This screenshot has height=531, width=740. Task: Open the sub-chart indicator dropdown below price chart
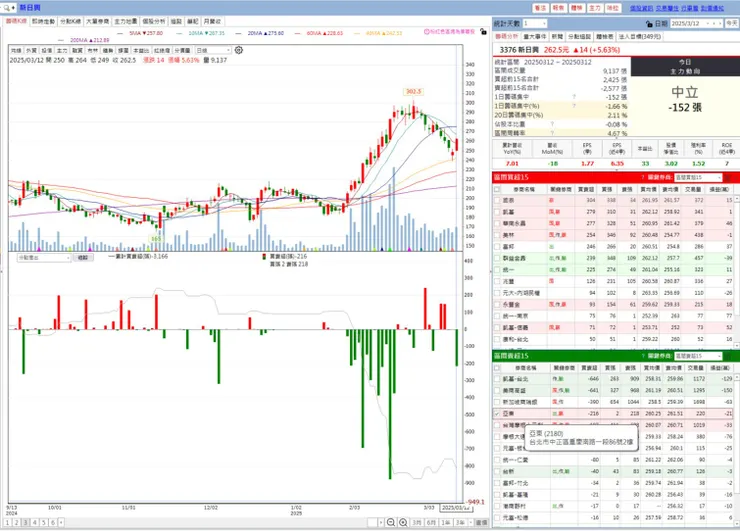(44, 258)
